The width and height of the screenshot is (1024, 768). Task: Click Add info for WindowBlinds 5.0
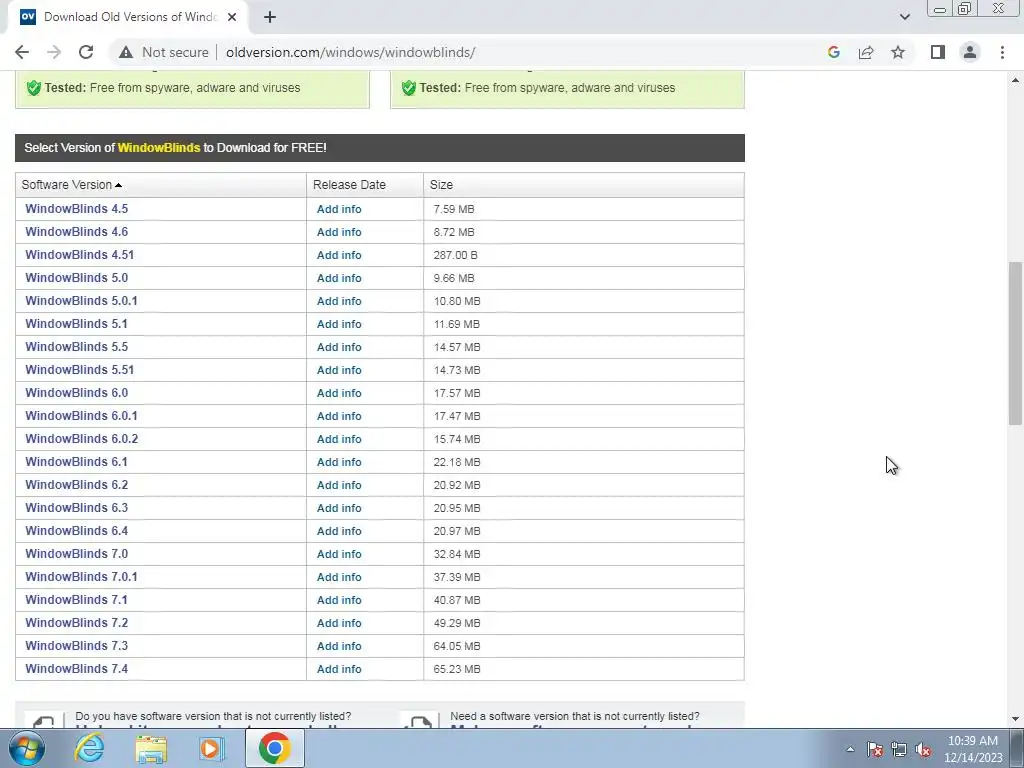[339, 278]
